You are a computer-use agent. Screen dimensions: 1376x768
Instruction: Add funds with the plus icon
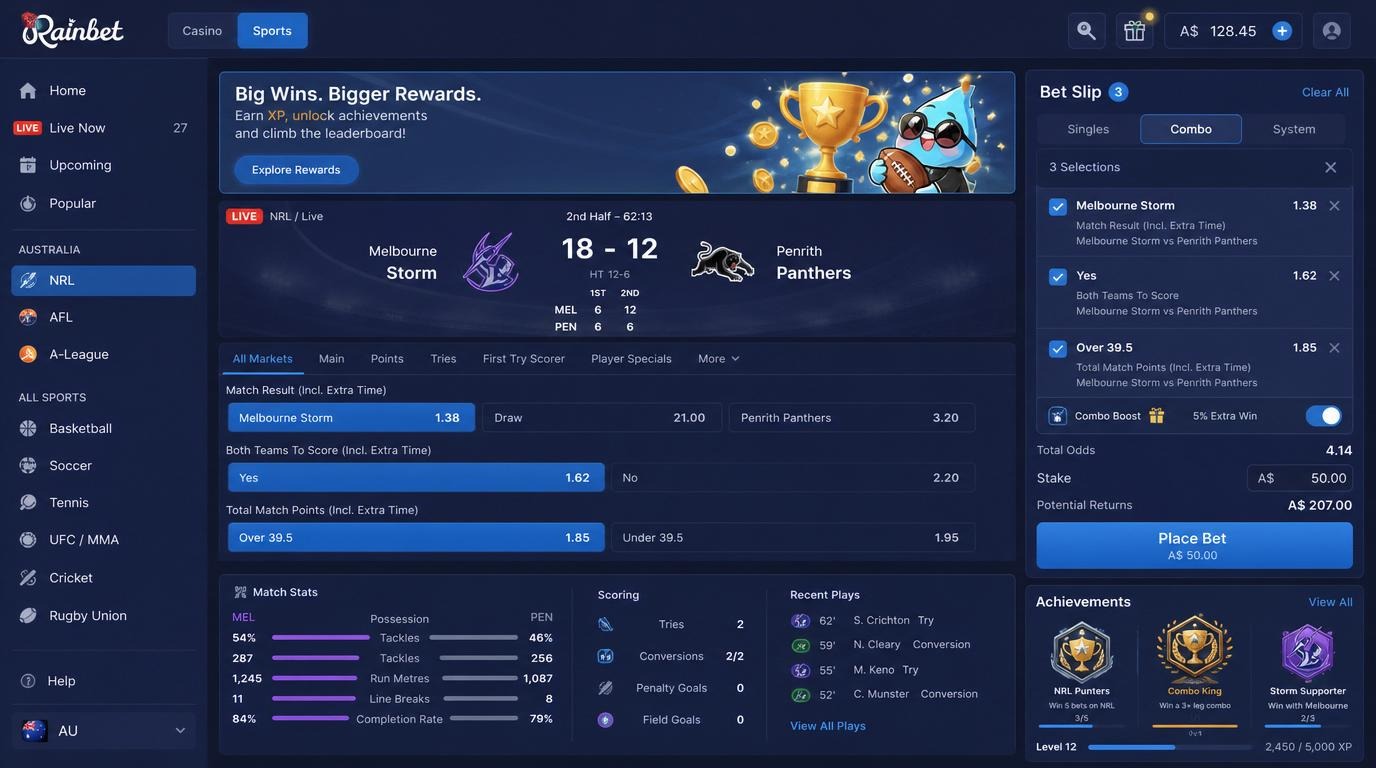1282,31
